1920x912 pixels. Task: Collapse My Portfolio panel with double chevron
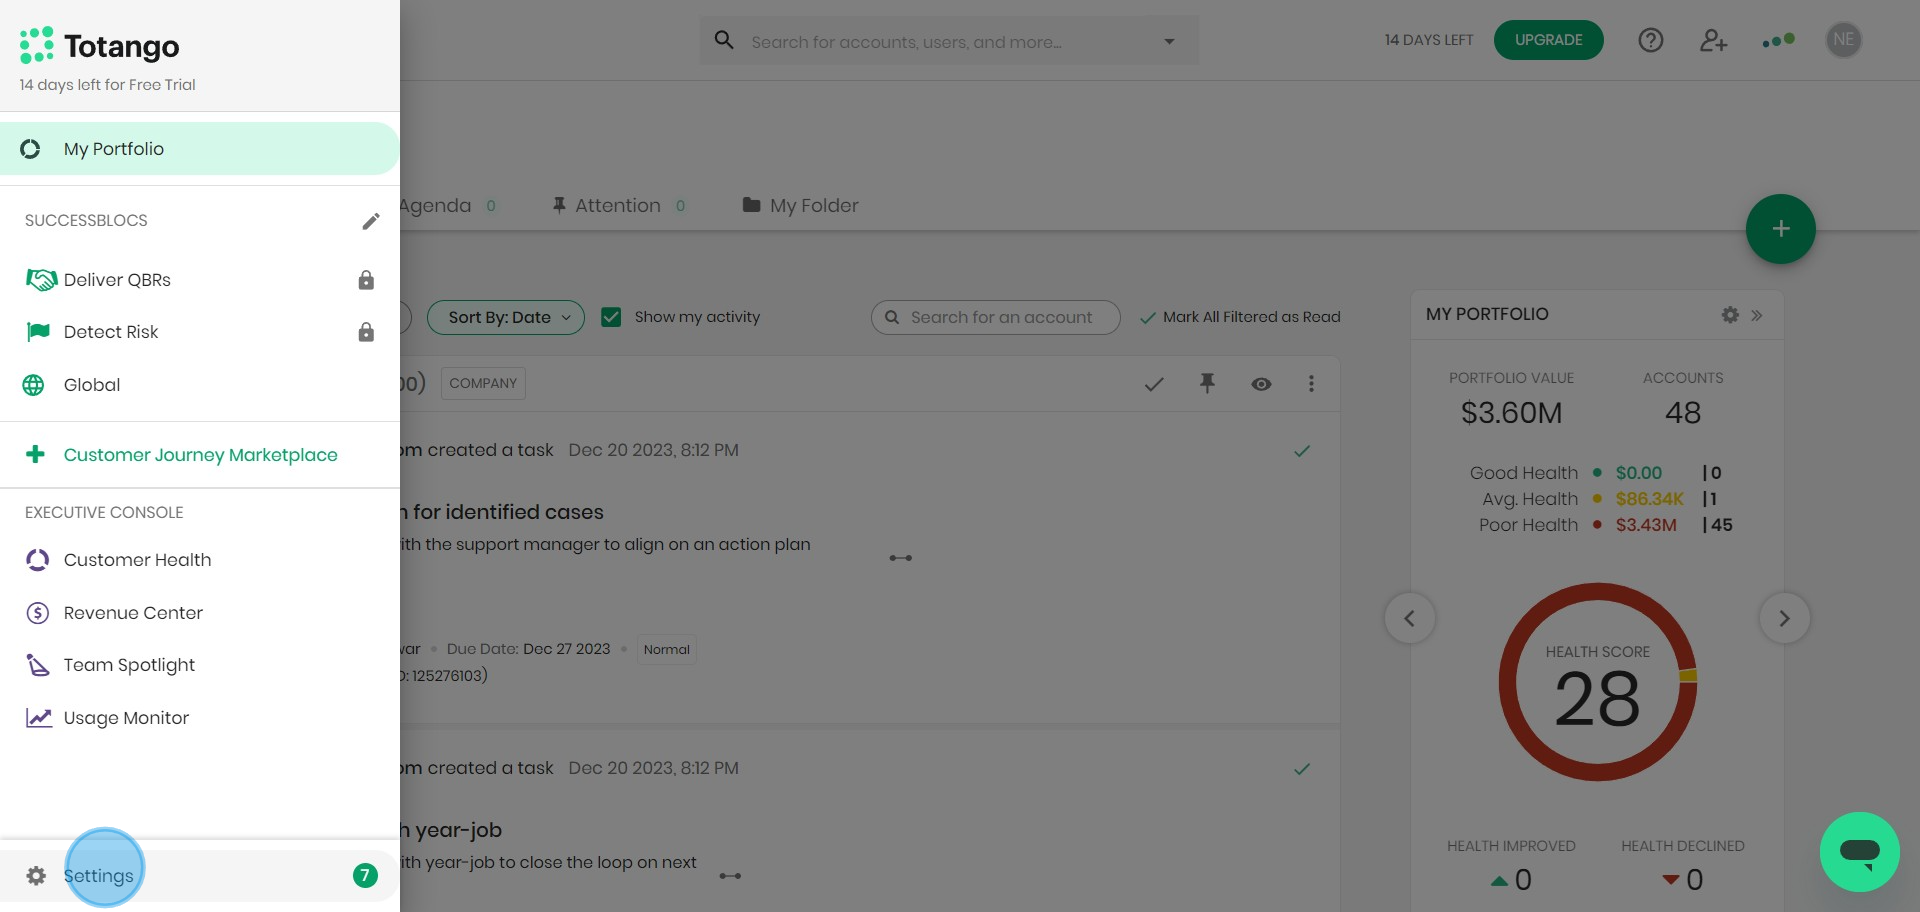[1757, 316]
